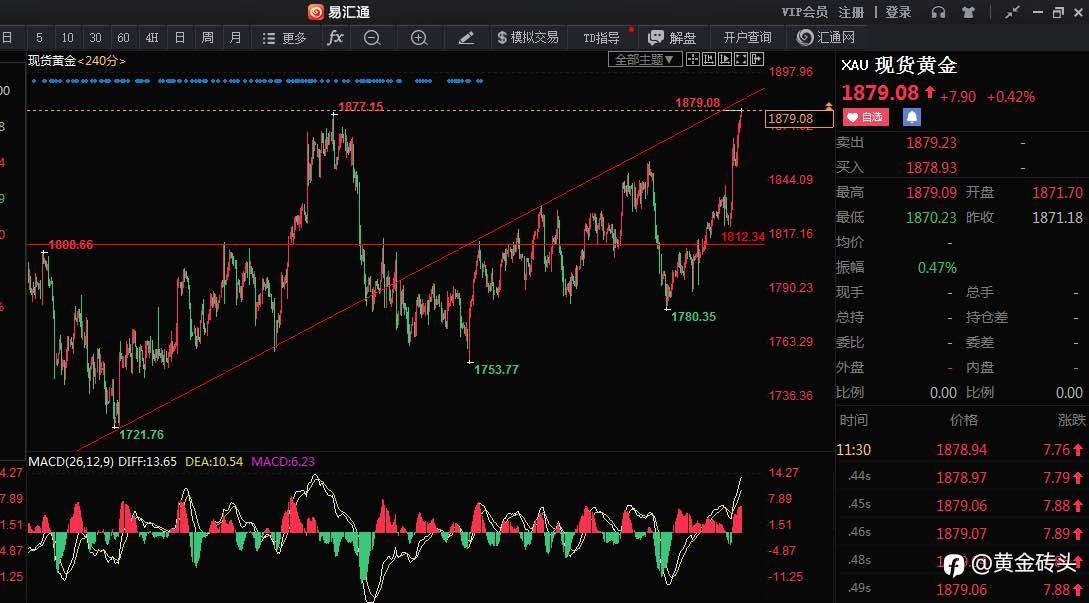The width and height of the screenshot is (1089, 603).
Task: Open 汇通网 website link
Action: [826, 38]
